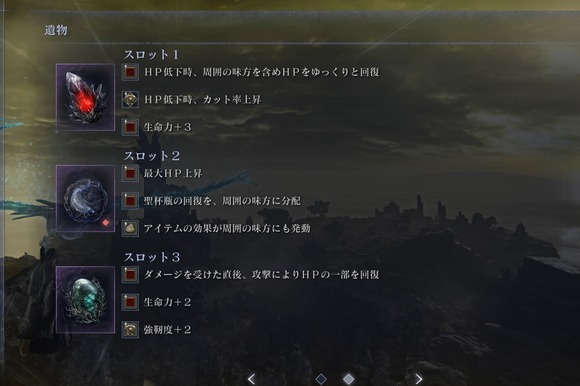
Task: Select the second page diamond indicator
Action: [x=348, y=379]
